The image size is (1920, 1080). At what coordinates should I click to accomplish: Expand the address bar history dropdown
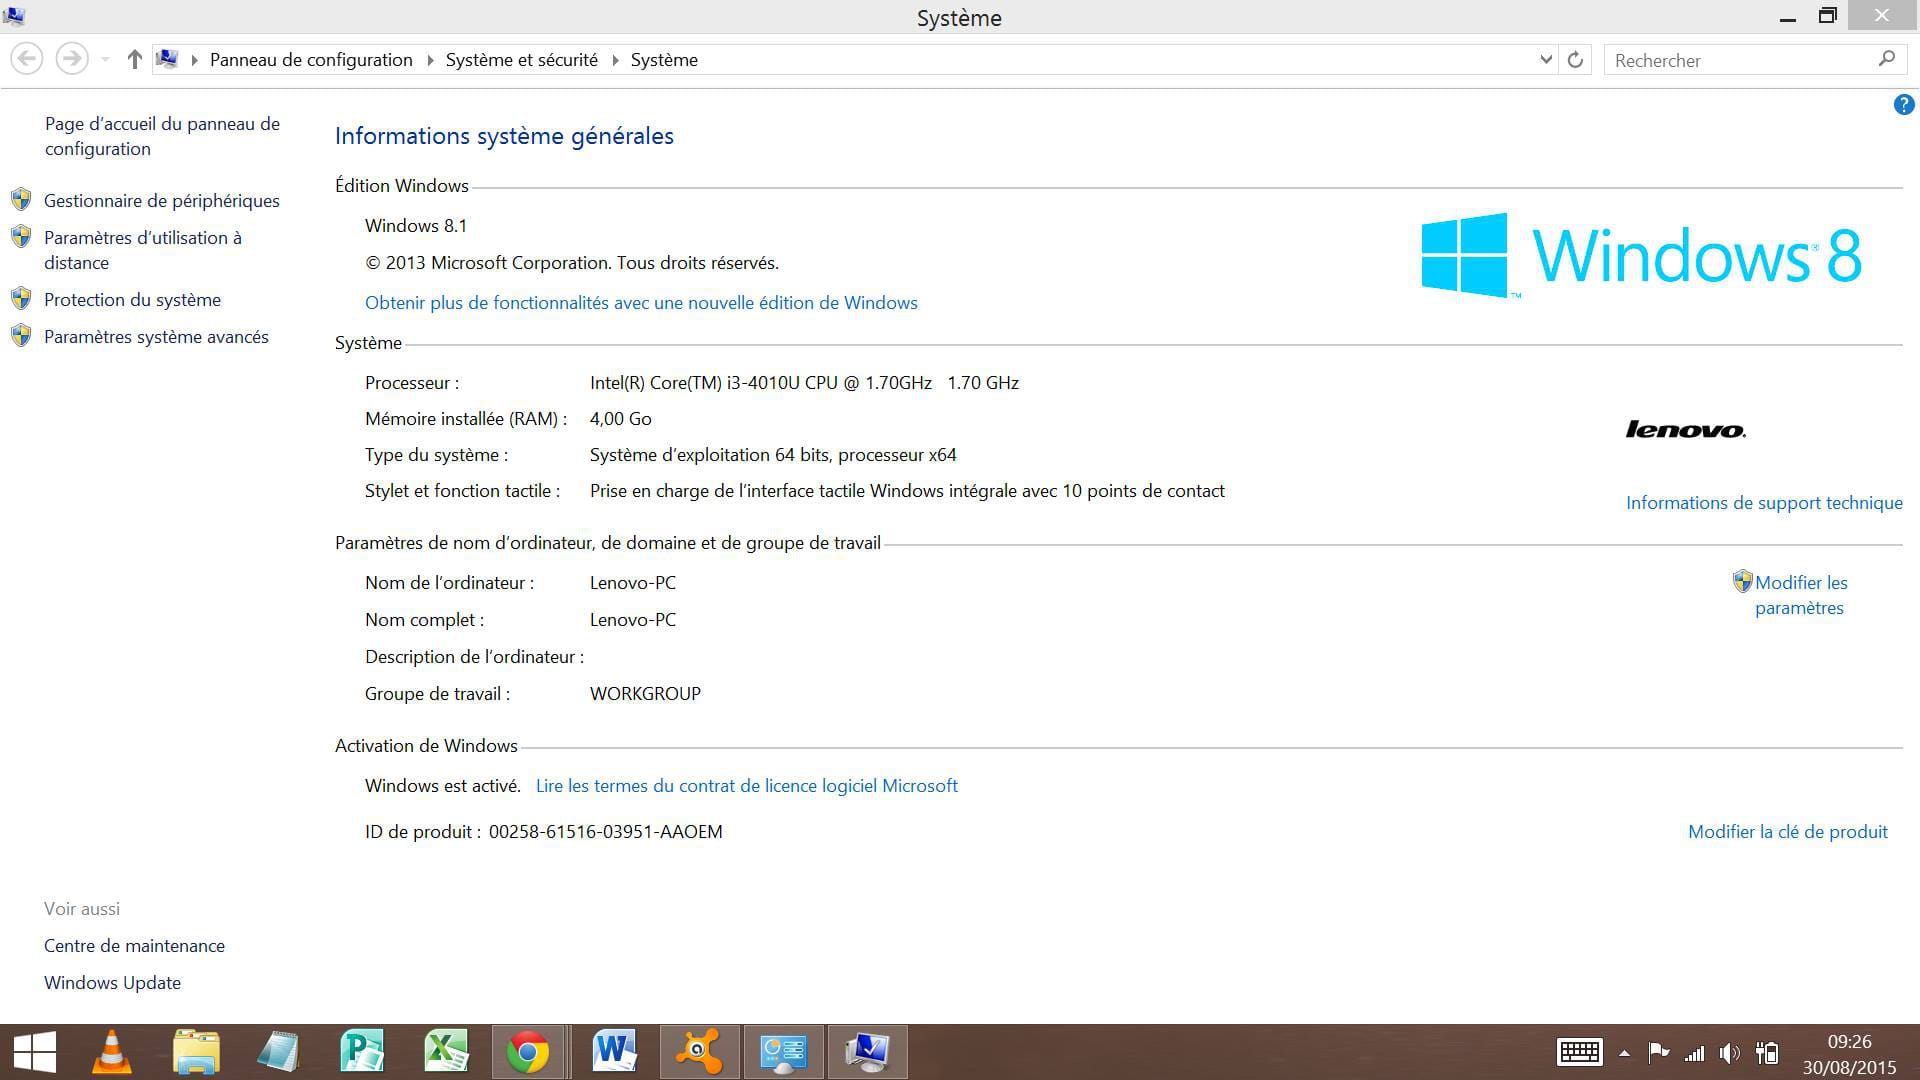tap(1545, 60)
